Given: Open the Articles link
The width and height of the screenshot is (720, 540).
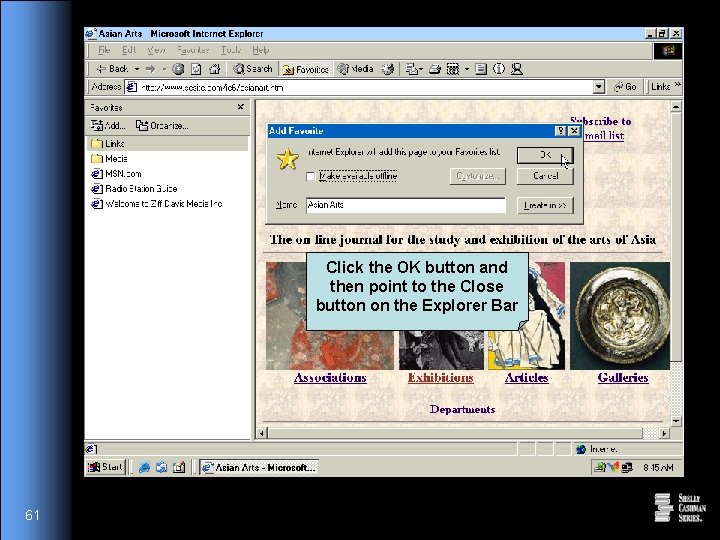Looking at the screenshot, I should pos(527,377).
